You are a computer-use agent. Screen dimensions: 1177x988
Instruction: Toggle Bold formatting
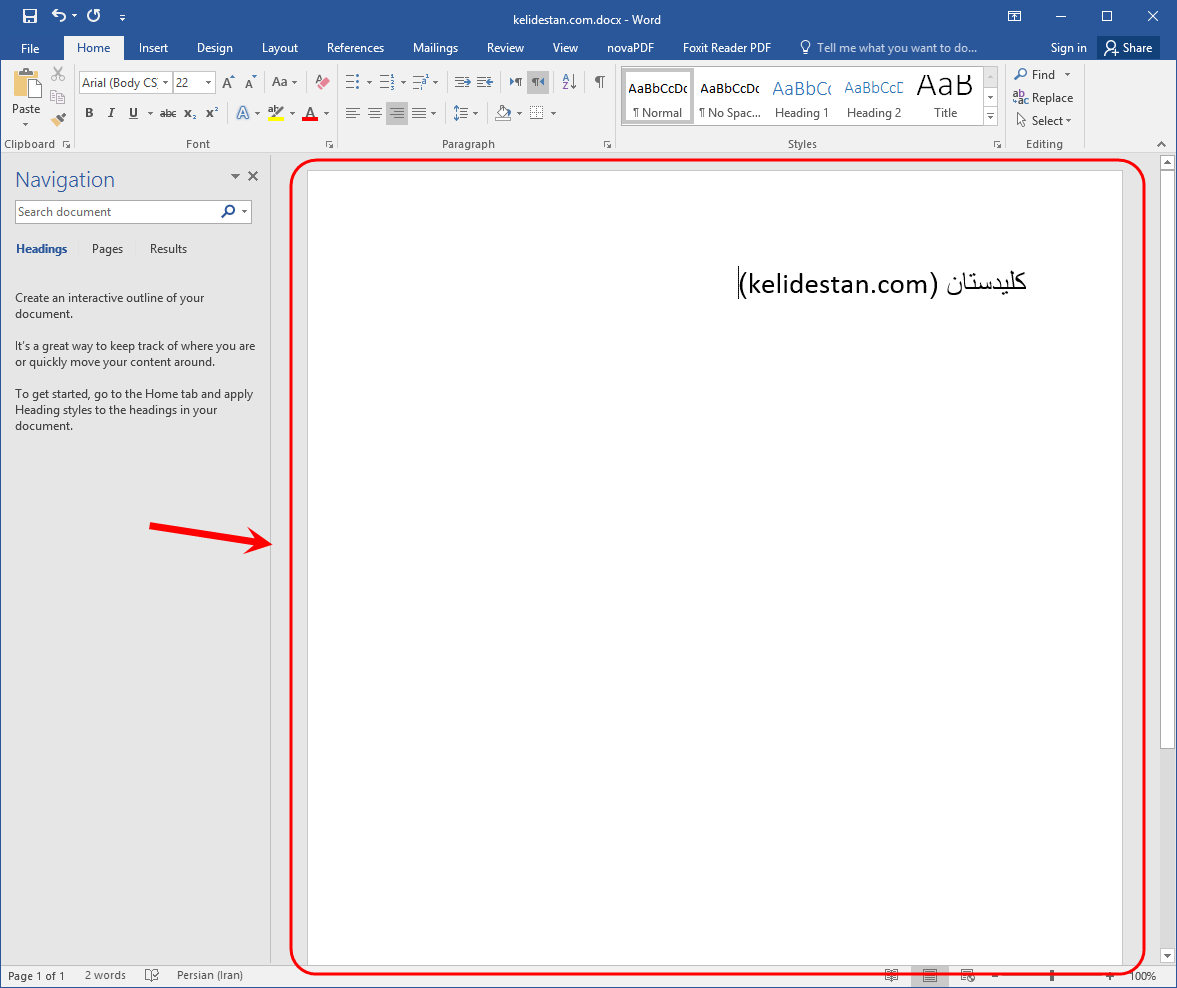89,113
